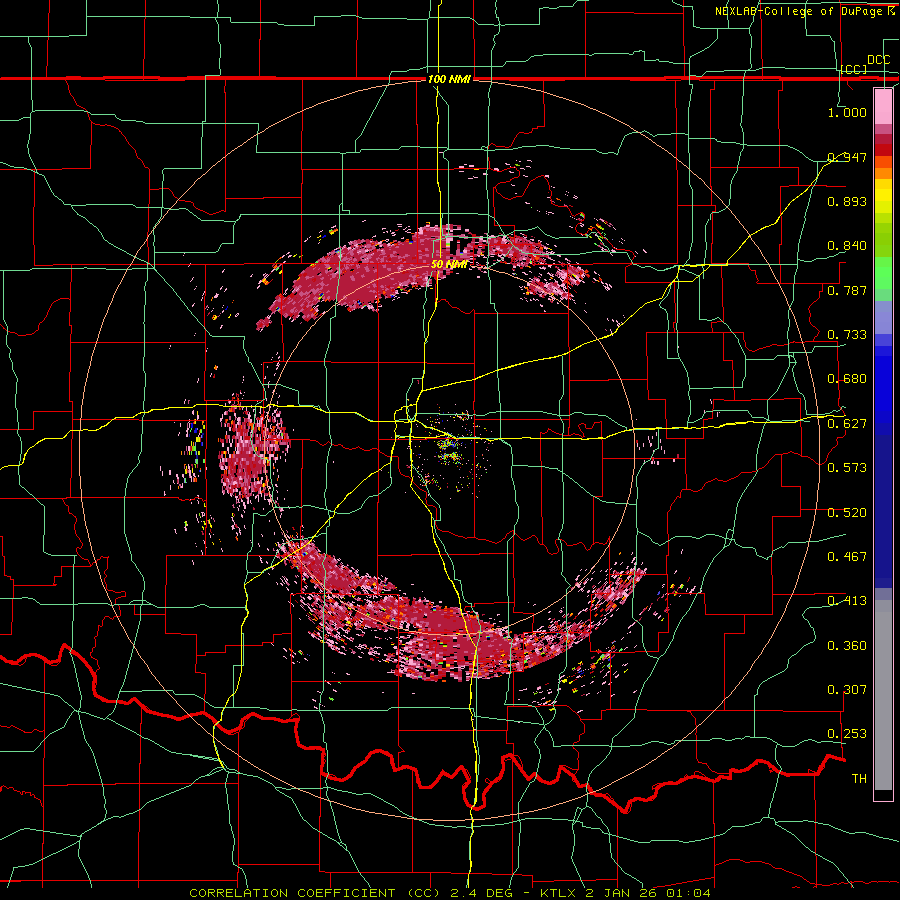Click the 0.467 scale value
The width and height of the screenshot is (900, 900).
[847, 557]
